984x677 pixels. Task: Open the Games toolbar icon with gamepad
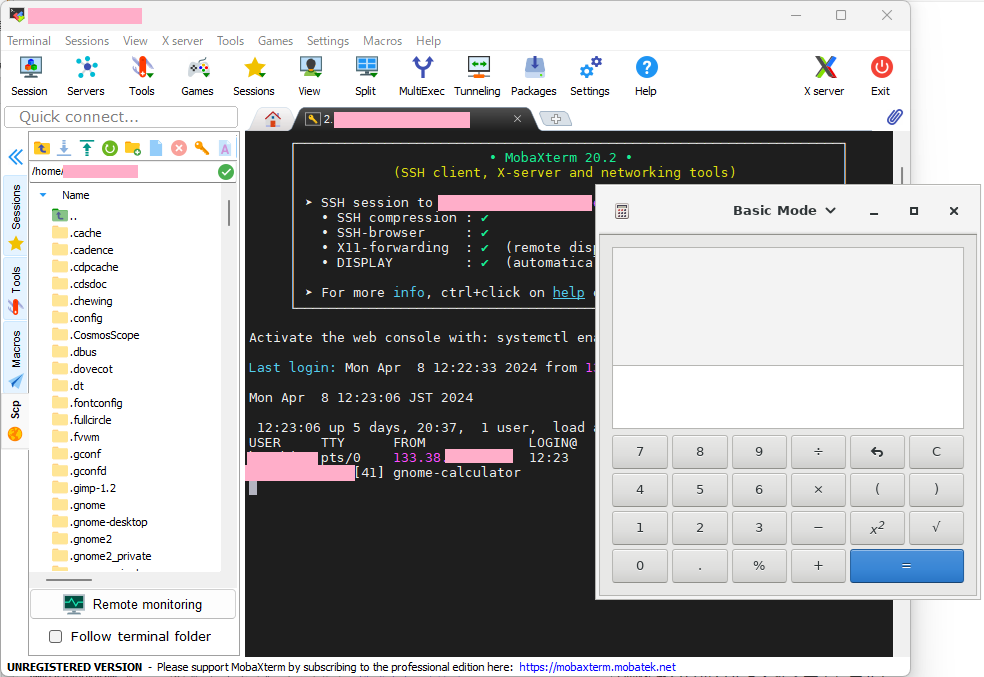point(198,76)
